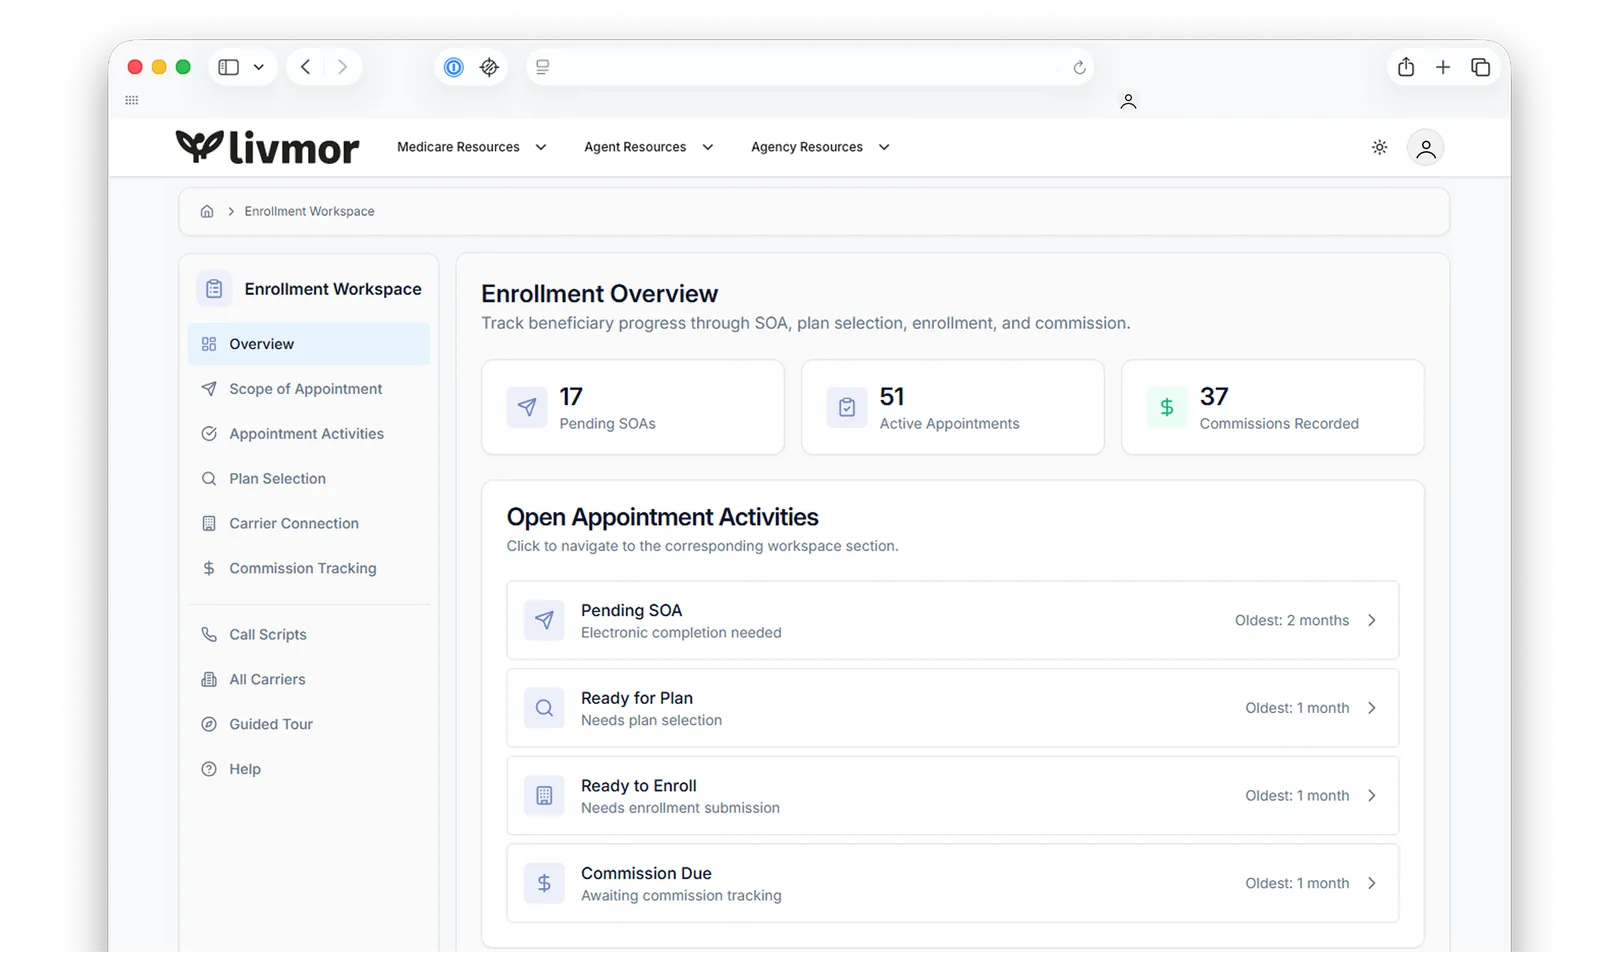
Task: Click the page reader icon in address bar
Action: tap(543, 67)
